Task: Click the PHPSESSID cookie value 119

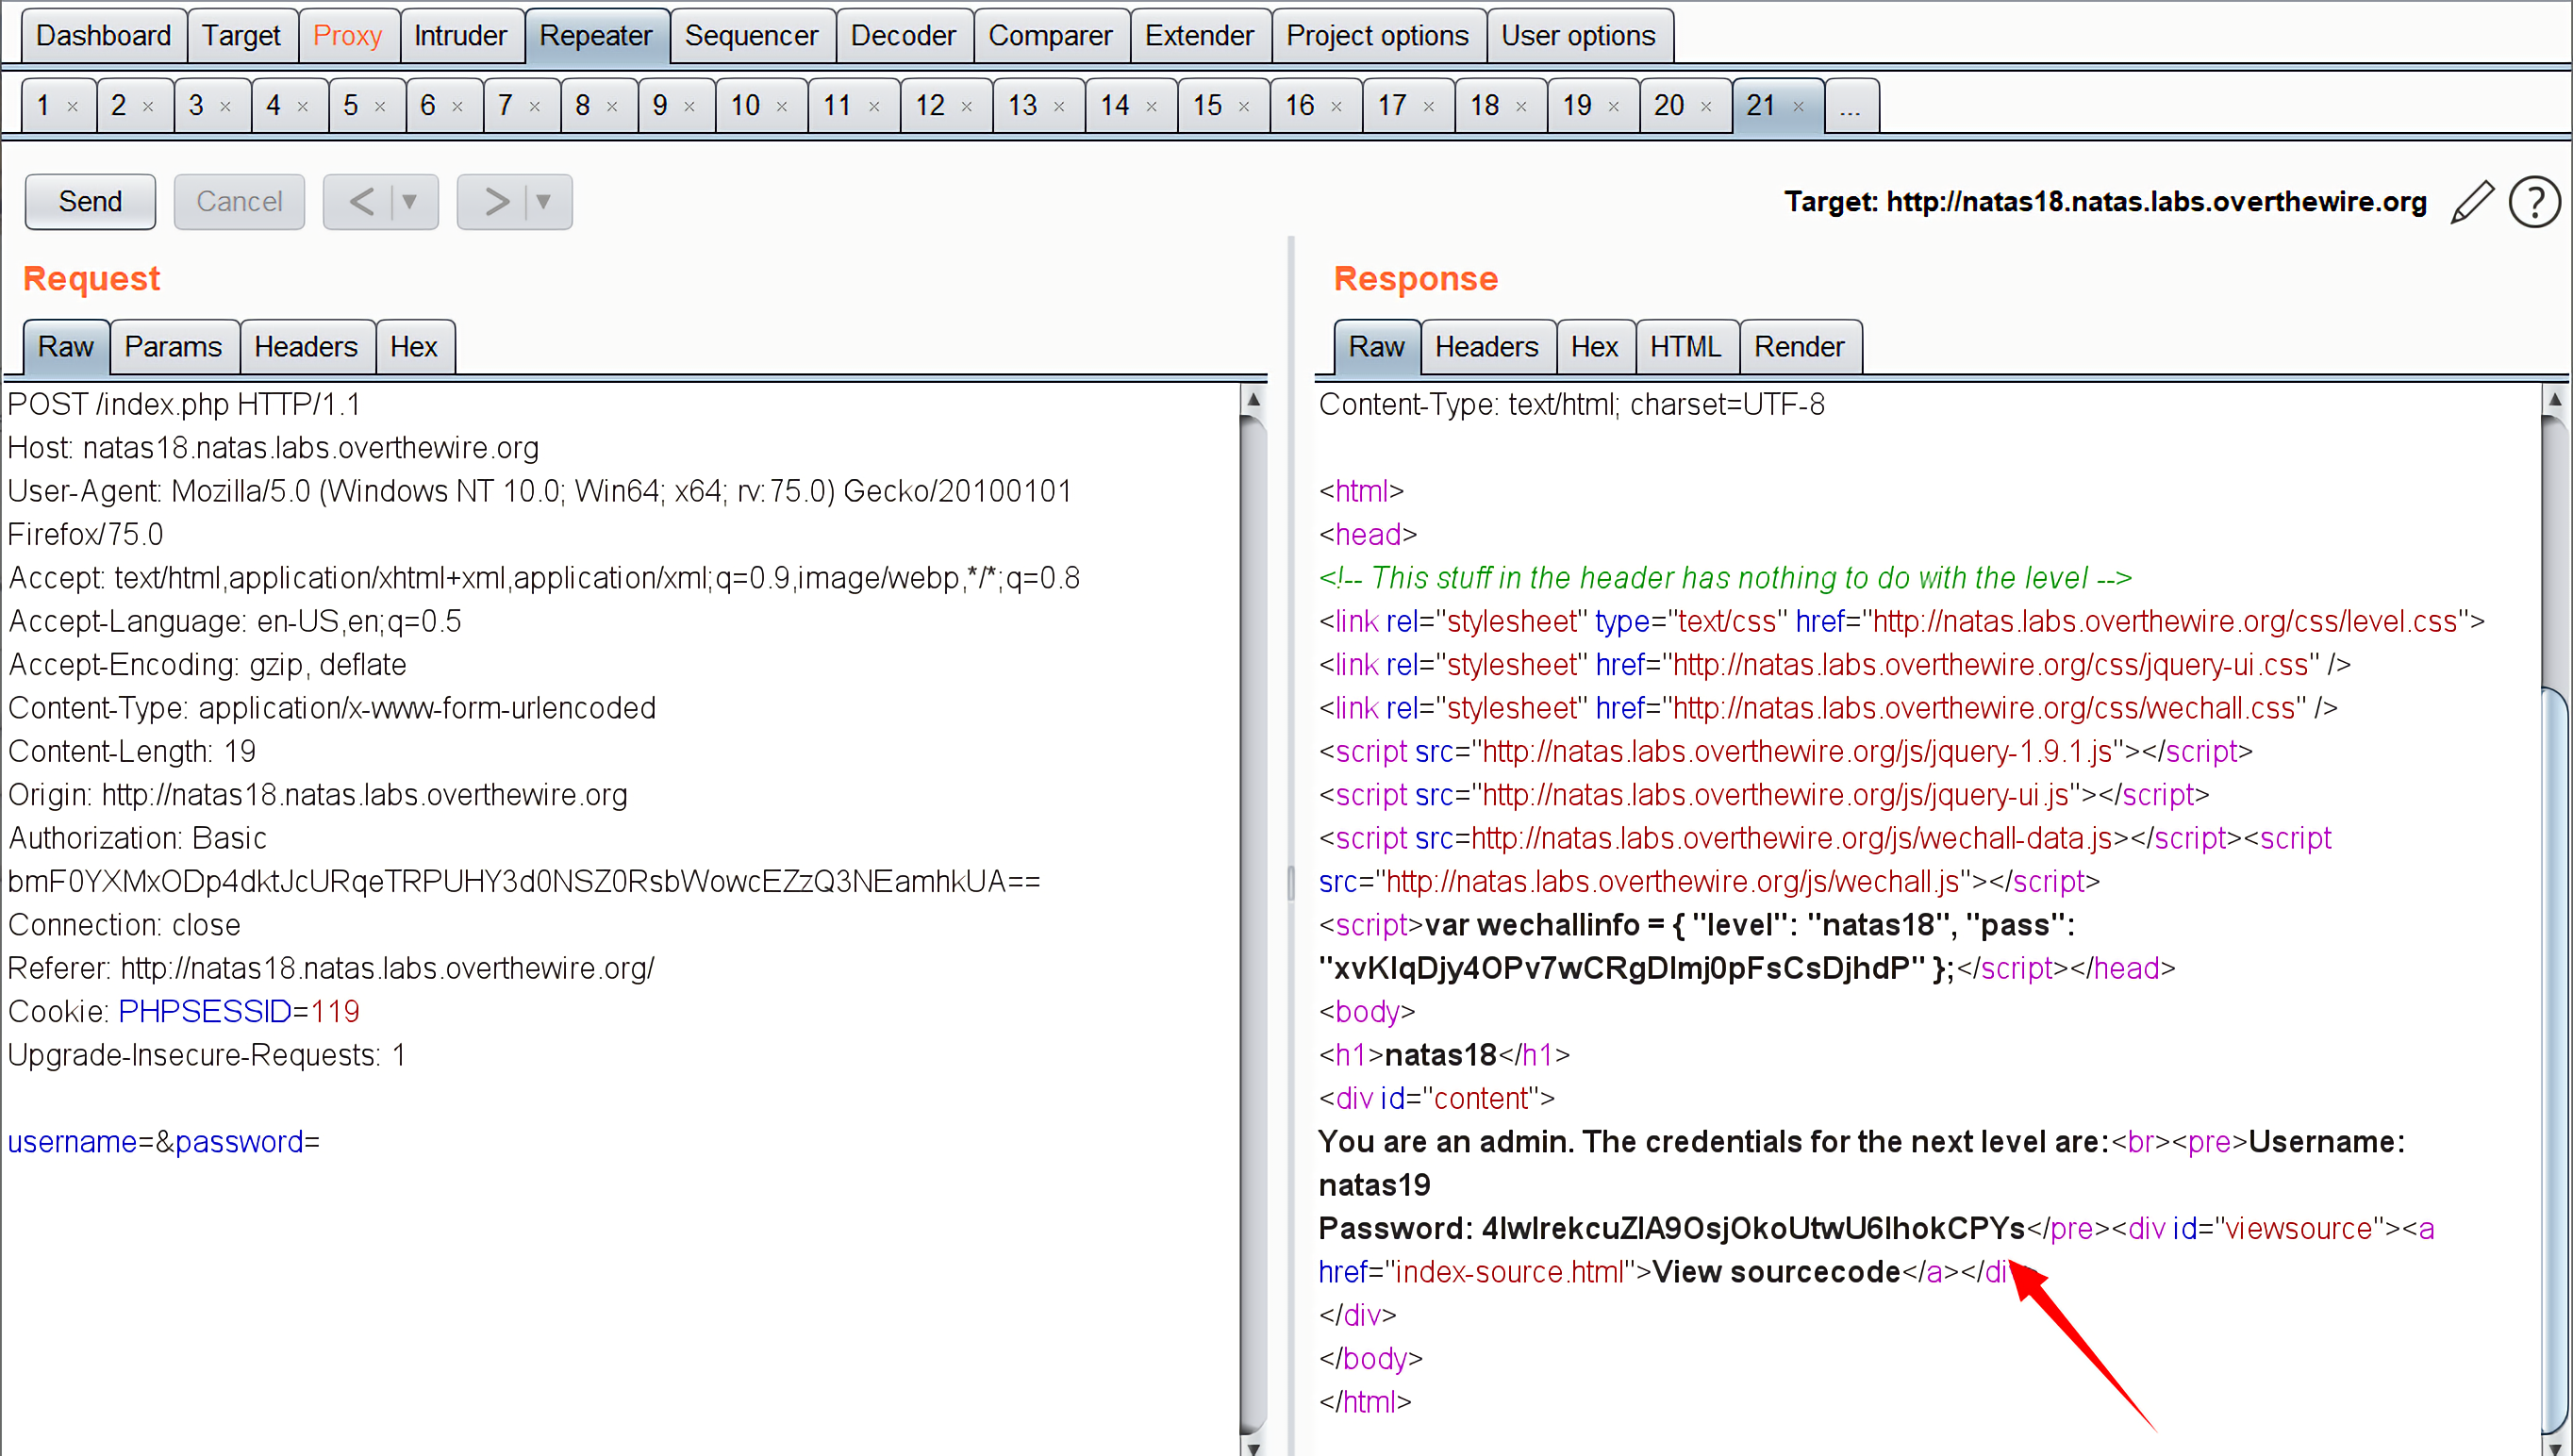Action: [x=335, y=1012]
